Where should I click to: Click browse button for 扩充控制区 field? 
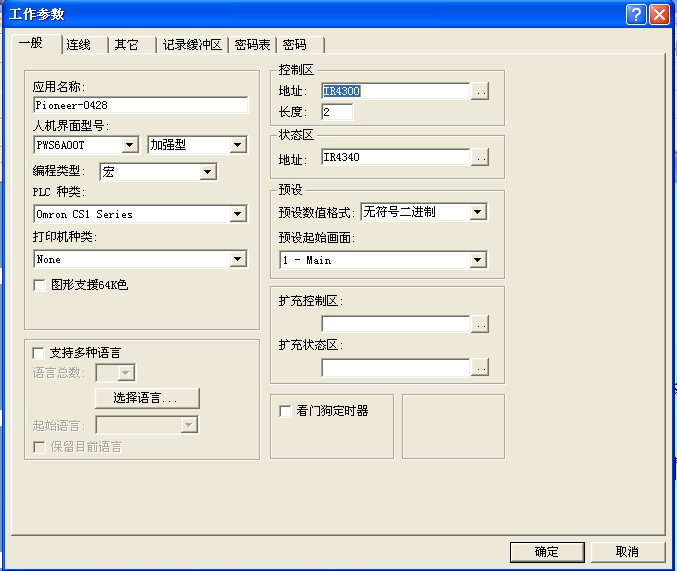coord(480,324)
